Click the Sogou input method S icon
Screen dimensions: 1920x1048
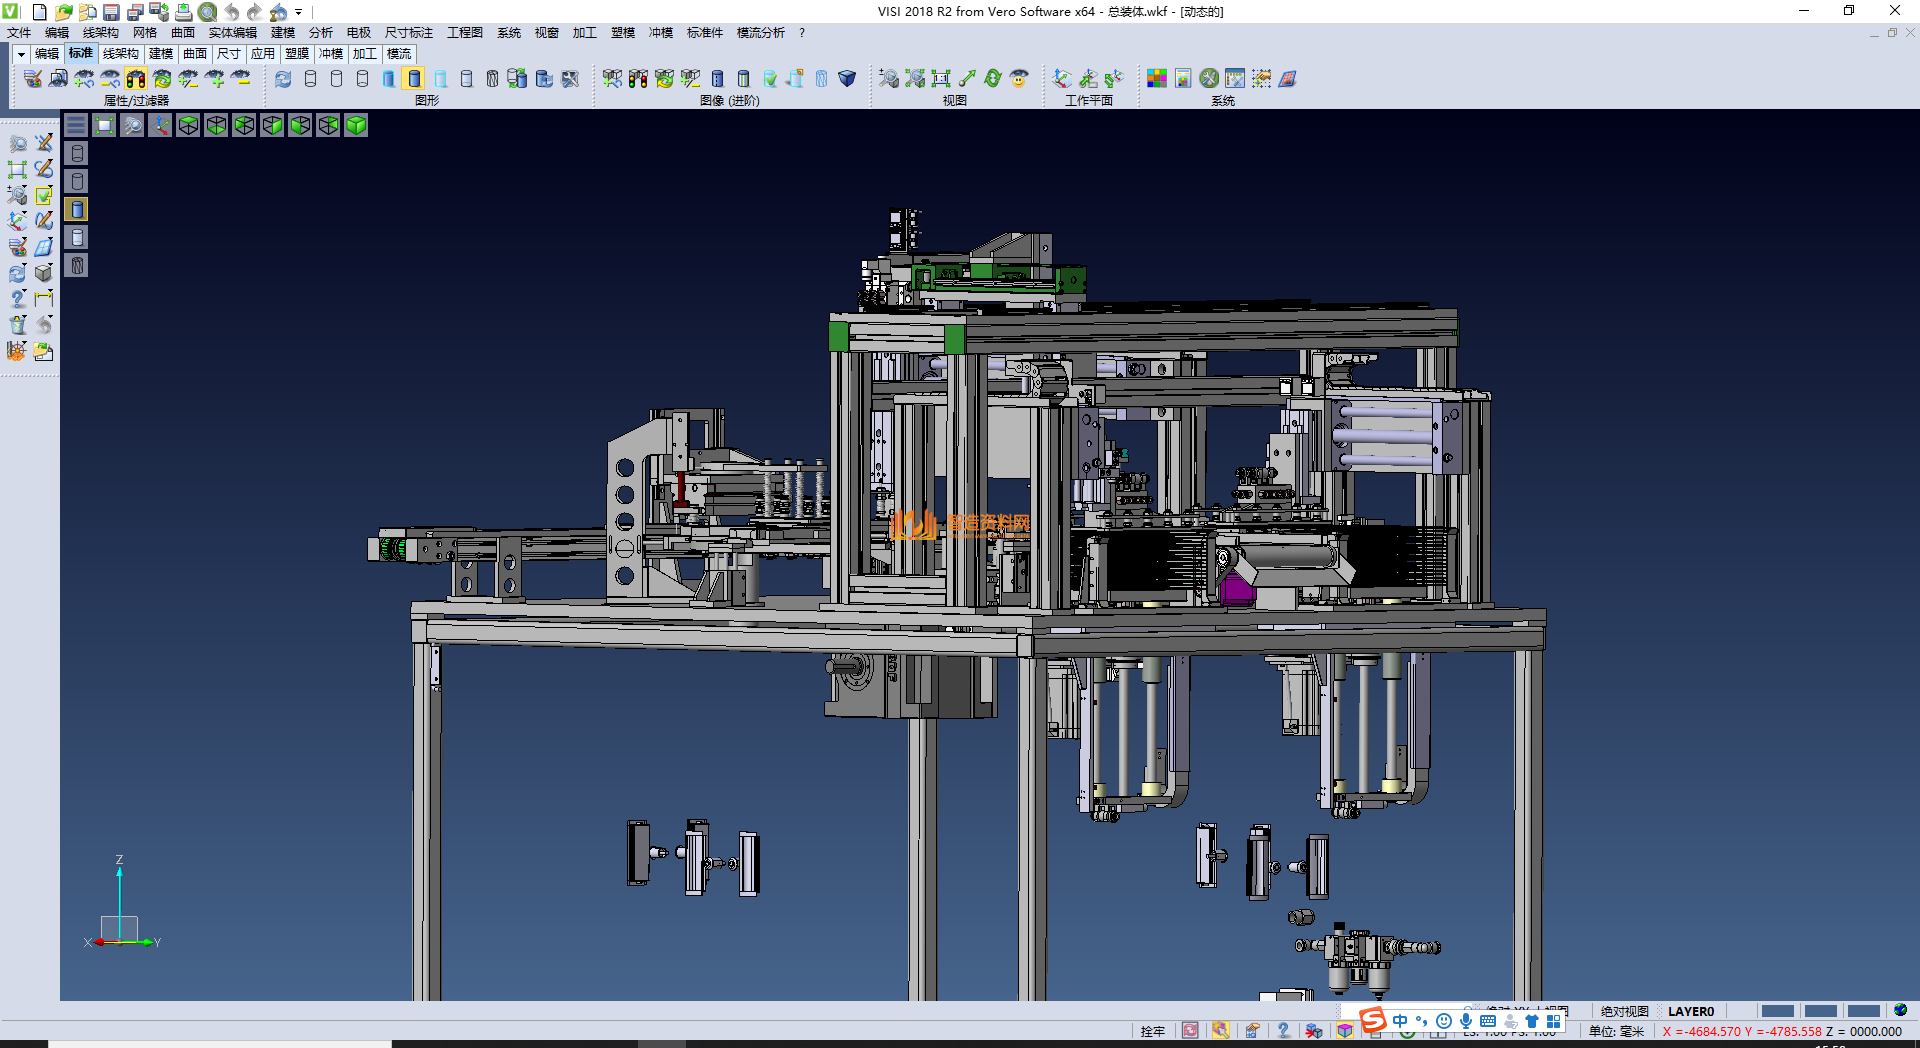tap(1373, 1020)
